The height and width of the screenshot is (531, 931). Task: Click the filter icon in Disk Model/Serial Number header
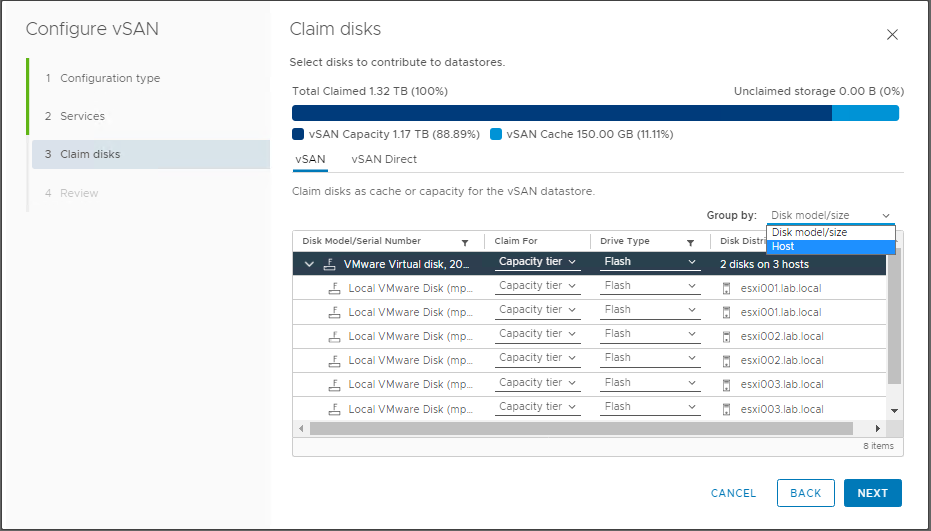(x=465, y=242)
